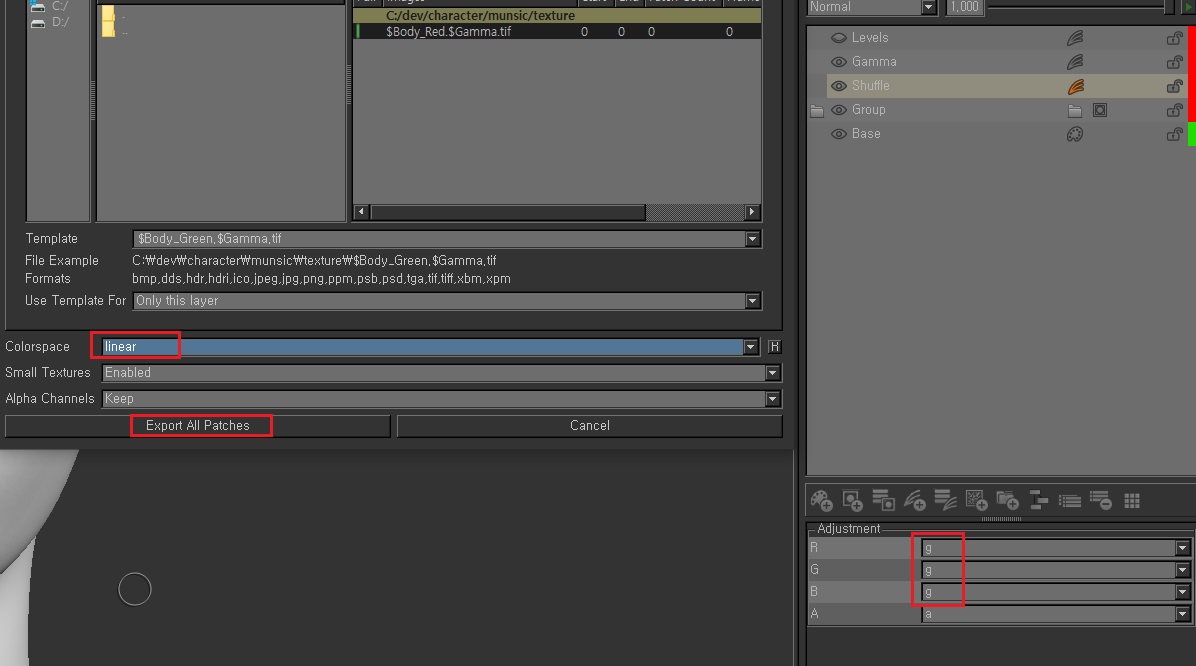This screenshot has width=1196, height=666.
Task: Lock the Levels layer
Action: 1174,37
